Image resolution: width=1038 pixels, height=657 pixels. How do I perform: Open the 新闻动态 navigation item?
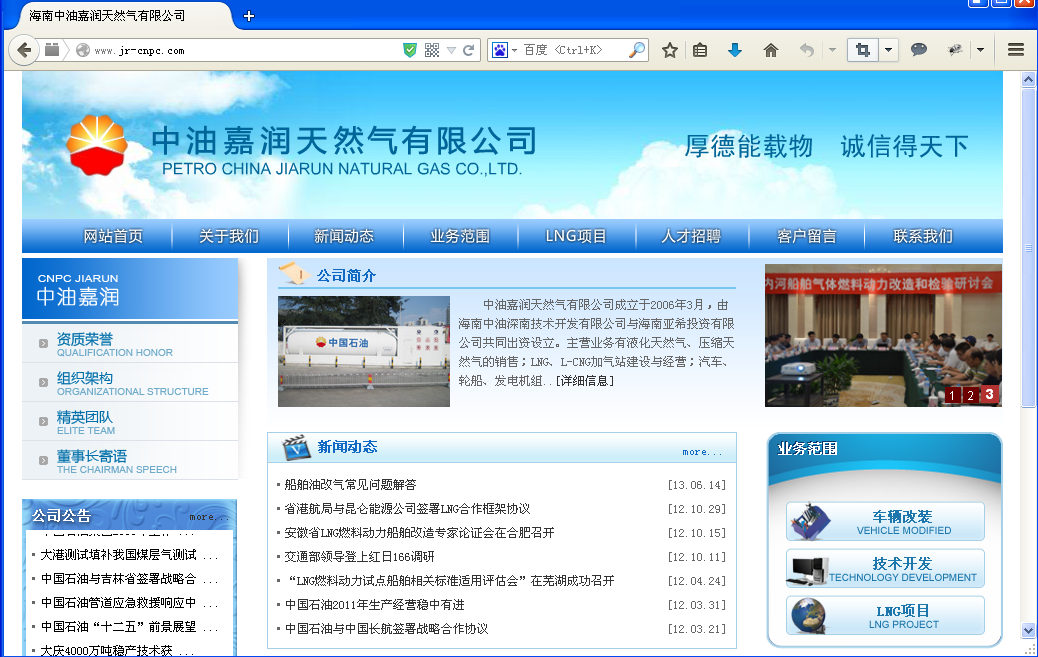(344, 236)
